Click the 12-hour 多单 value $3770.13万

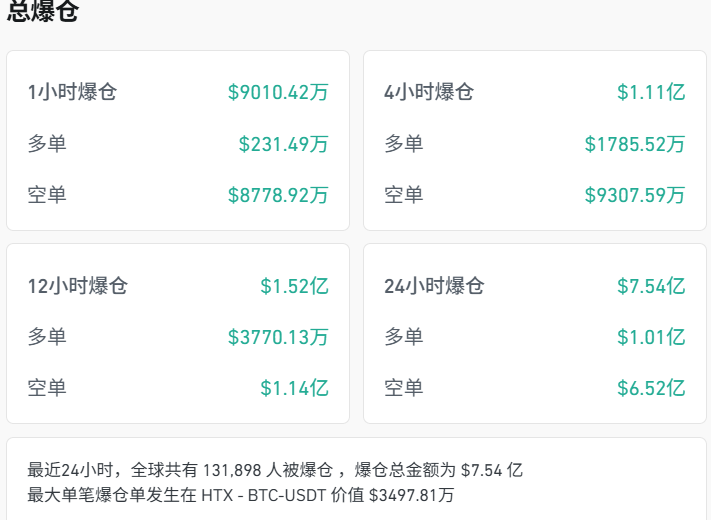(x=278, y=337)
